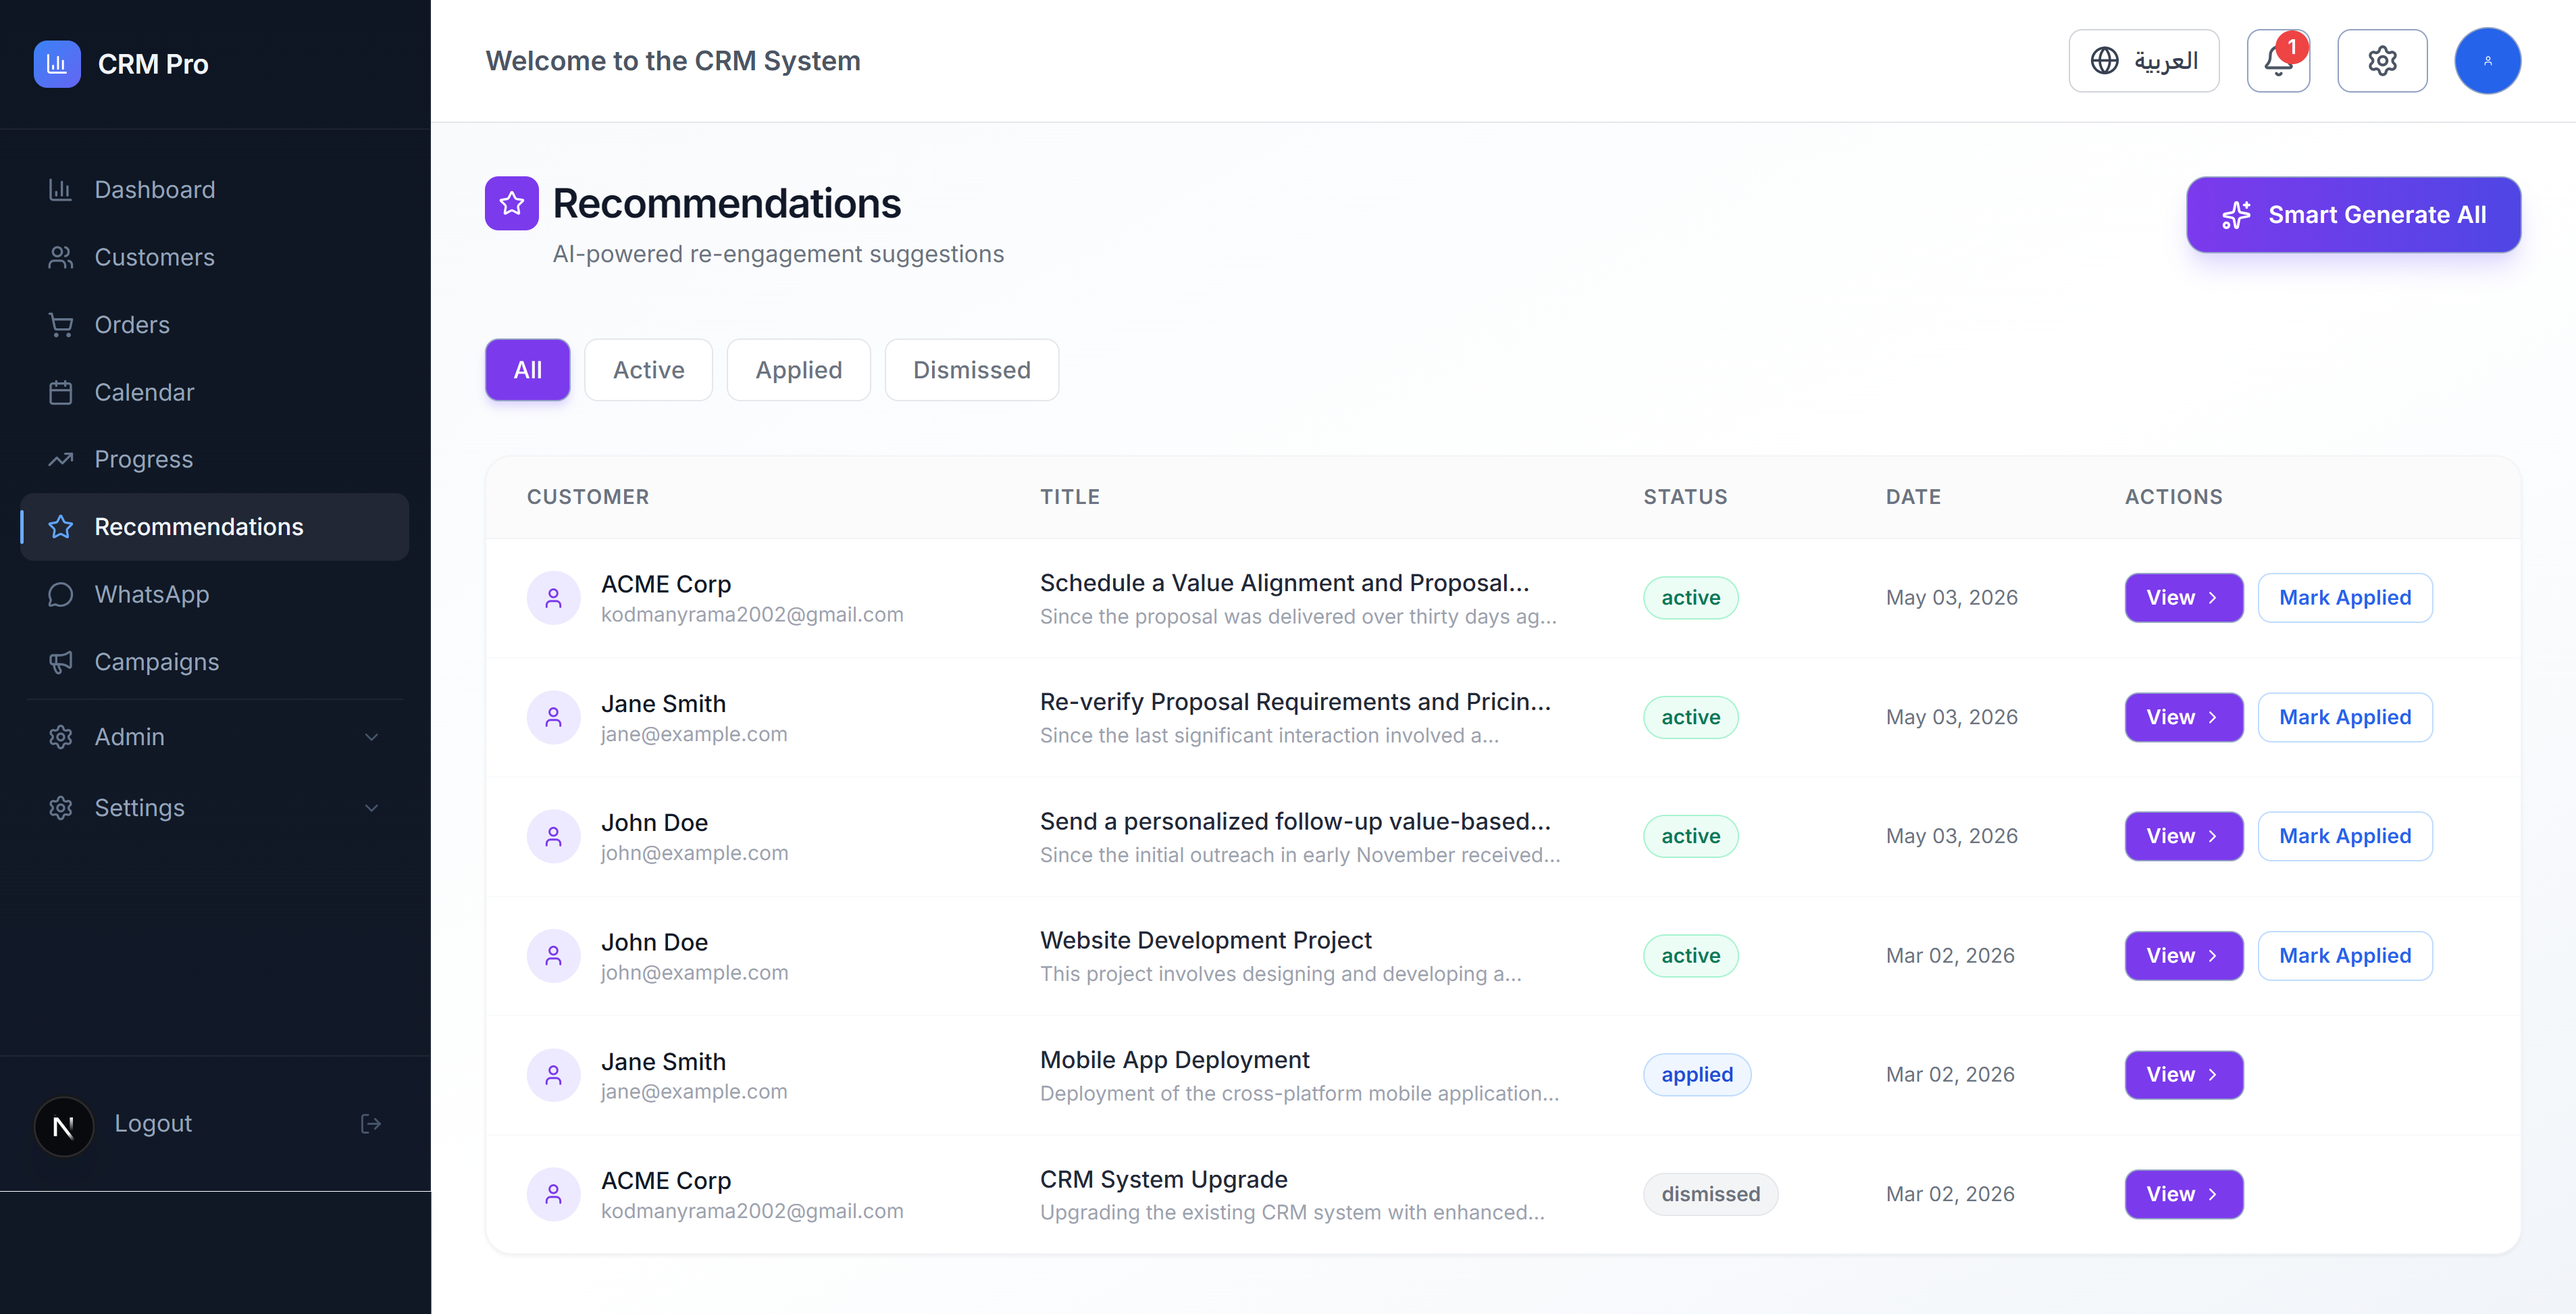Select the All filter tab
Image resolution: width=2576 pixels, height=1314 pixels.
(528, 370)
